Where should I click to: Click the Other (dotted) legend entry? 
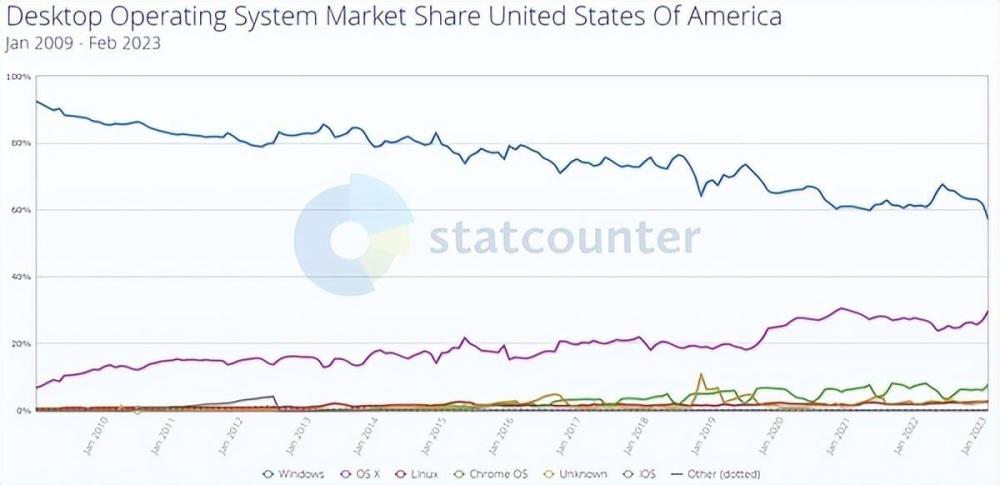pyautogui.click(x=716, y=474)
